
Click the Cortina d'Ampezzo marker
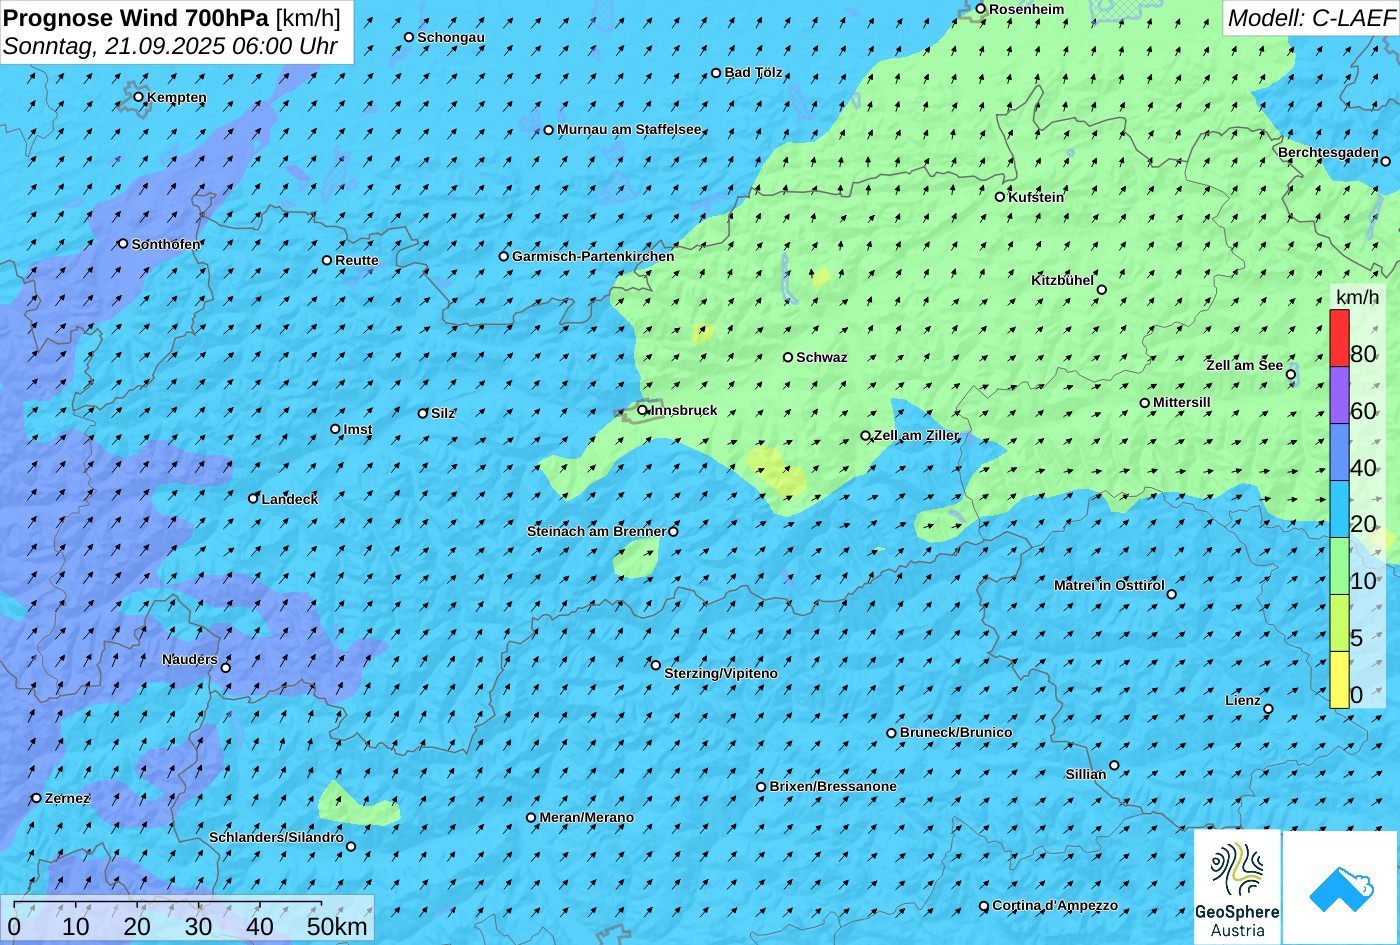[x=983, y=906]
